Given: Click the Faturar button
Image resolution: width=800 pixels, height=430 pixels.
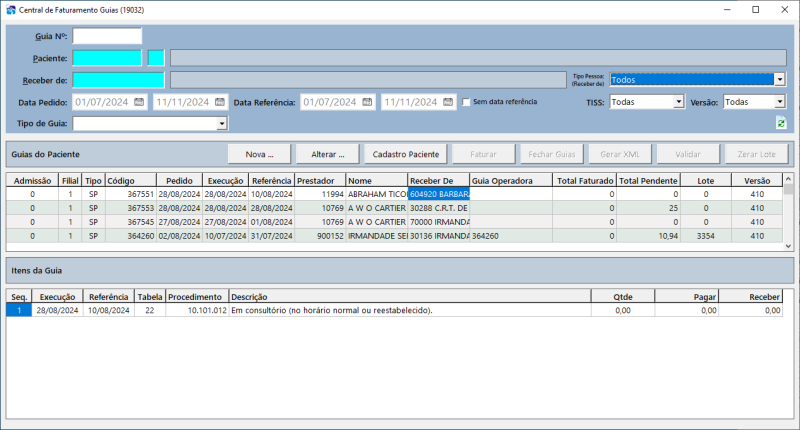Looking at the screenshot, I should (483, 154).
